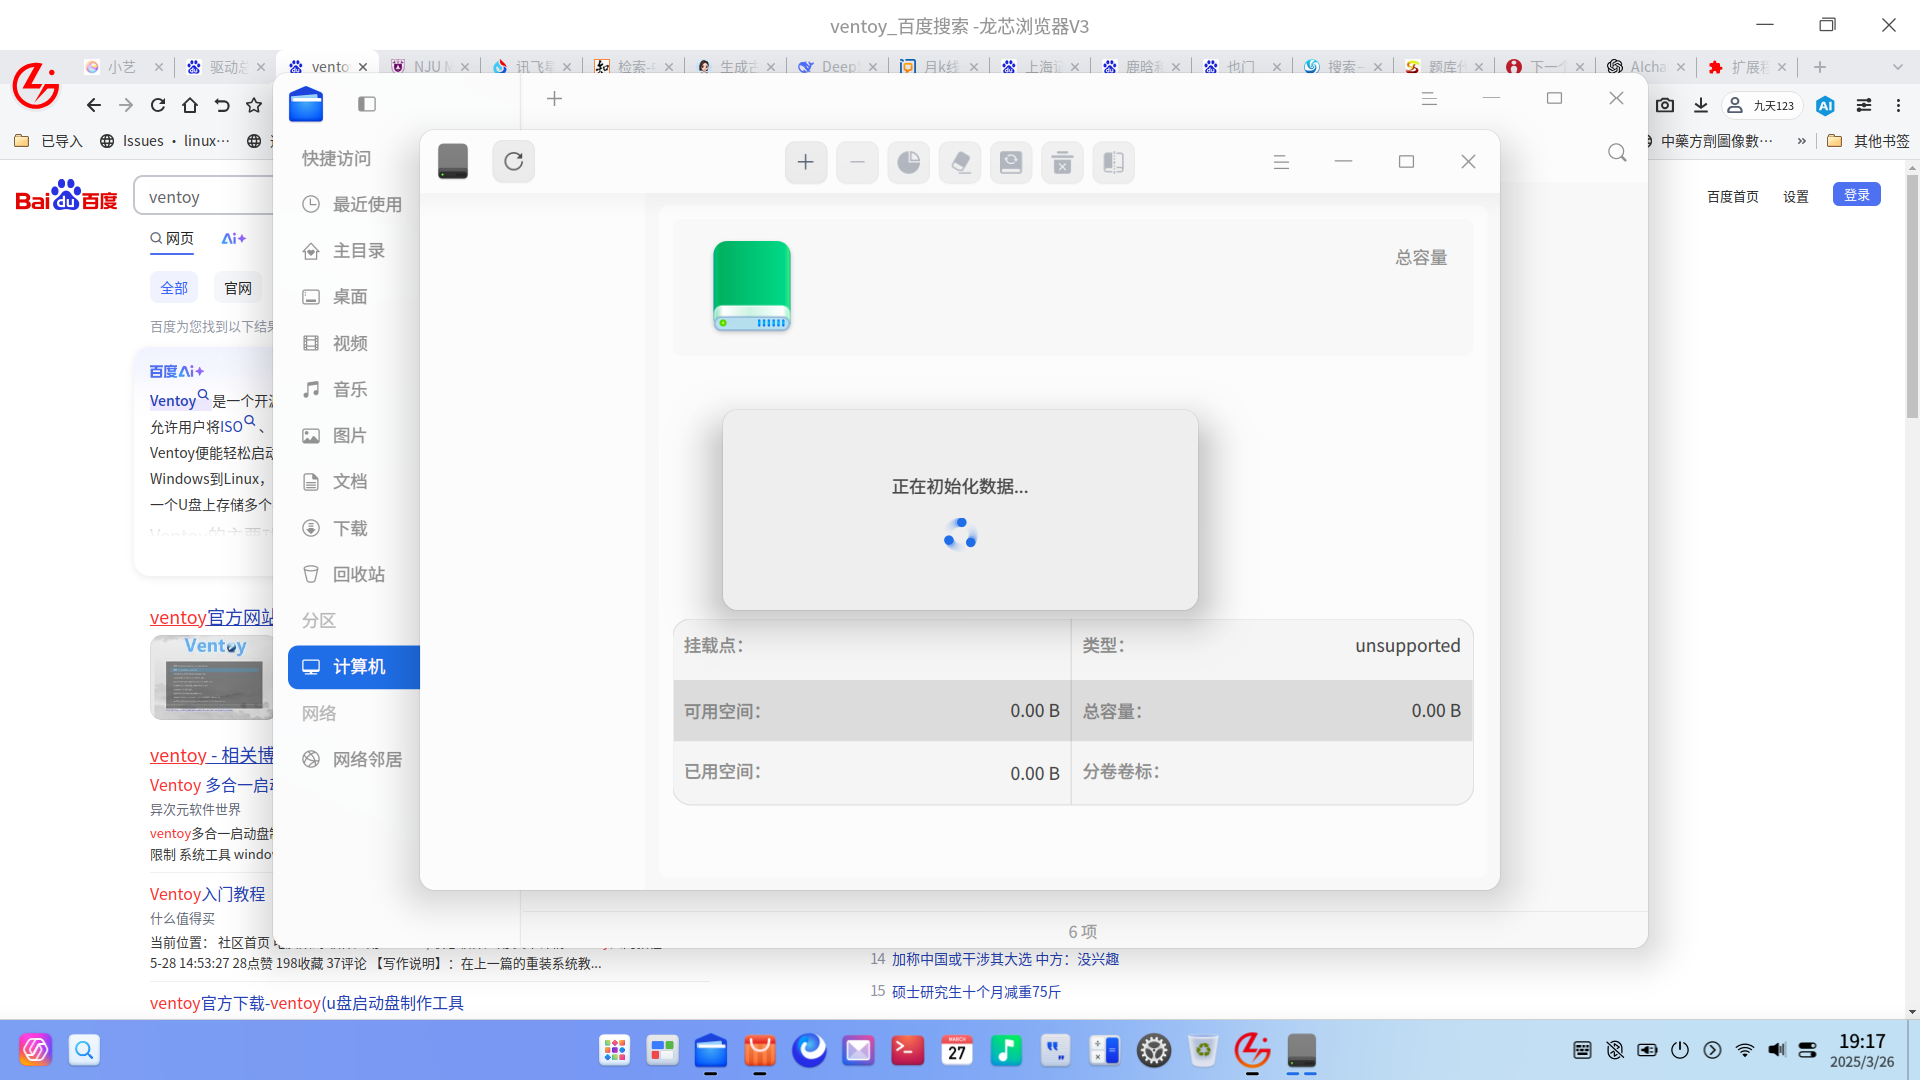Open the terminal icon in taskbar
This screenshot has width=1920, height=1080.
coord(907,1050)
